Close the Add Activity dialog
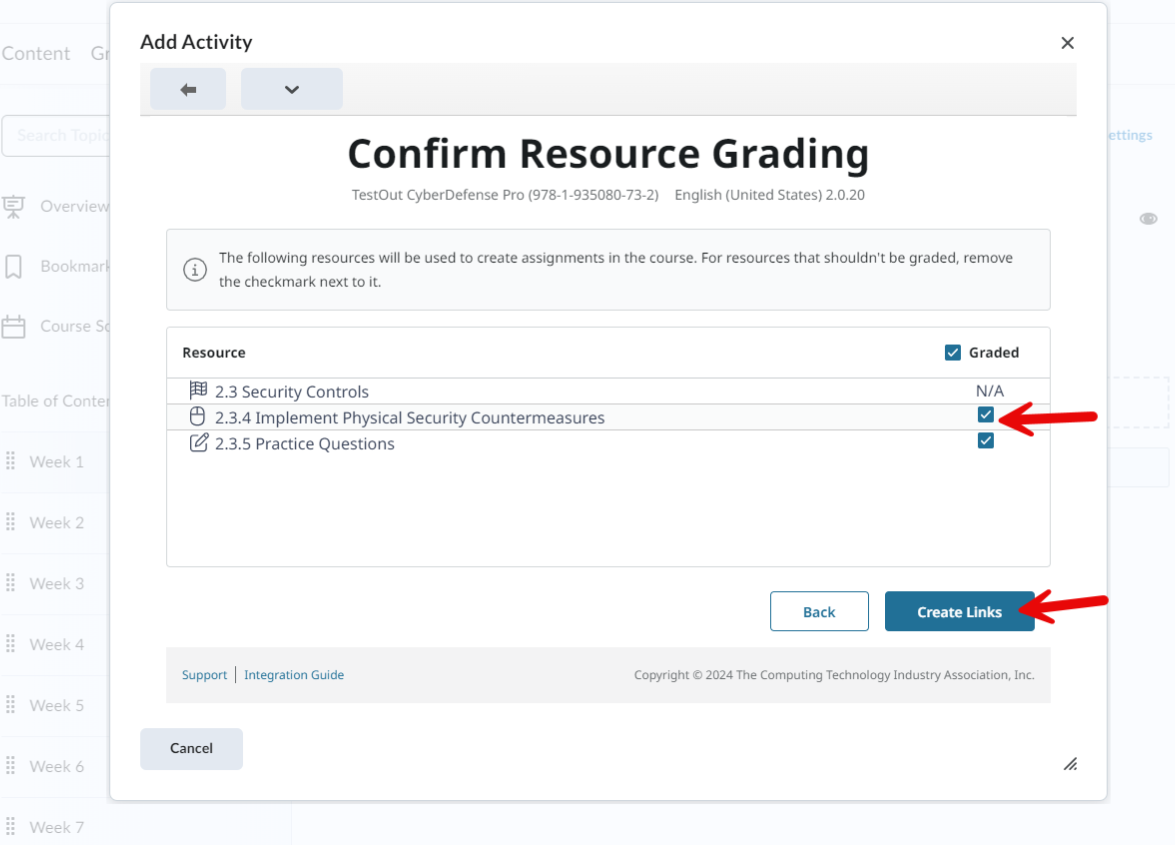 1067,43
